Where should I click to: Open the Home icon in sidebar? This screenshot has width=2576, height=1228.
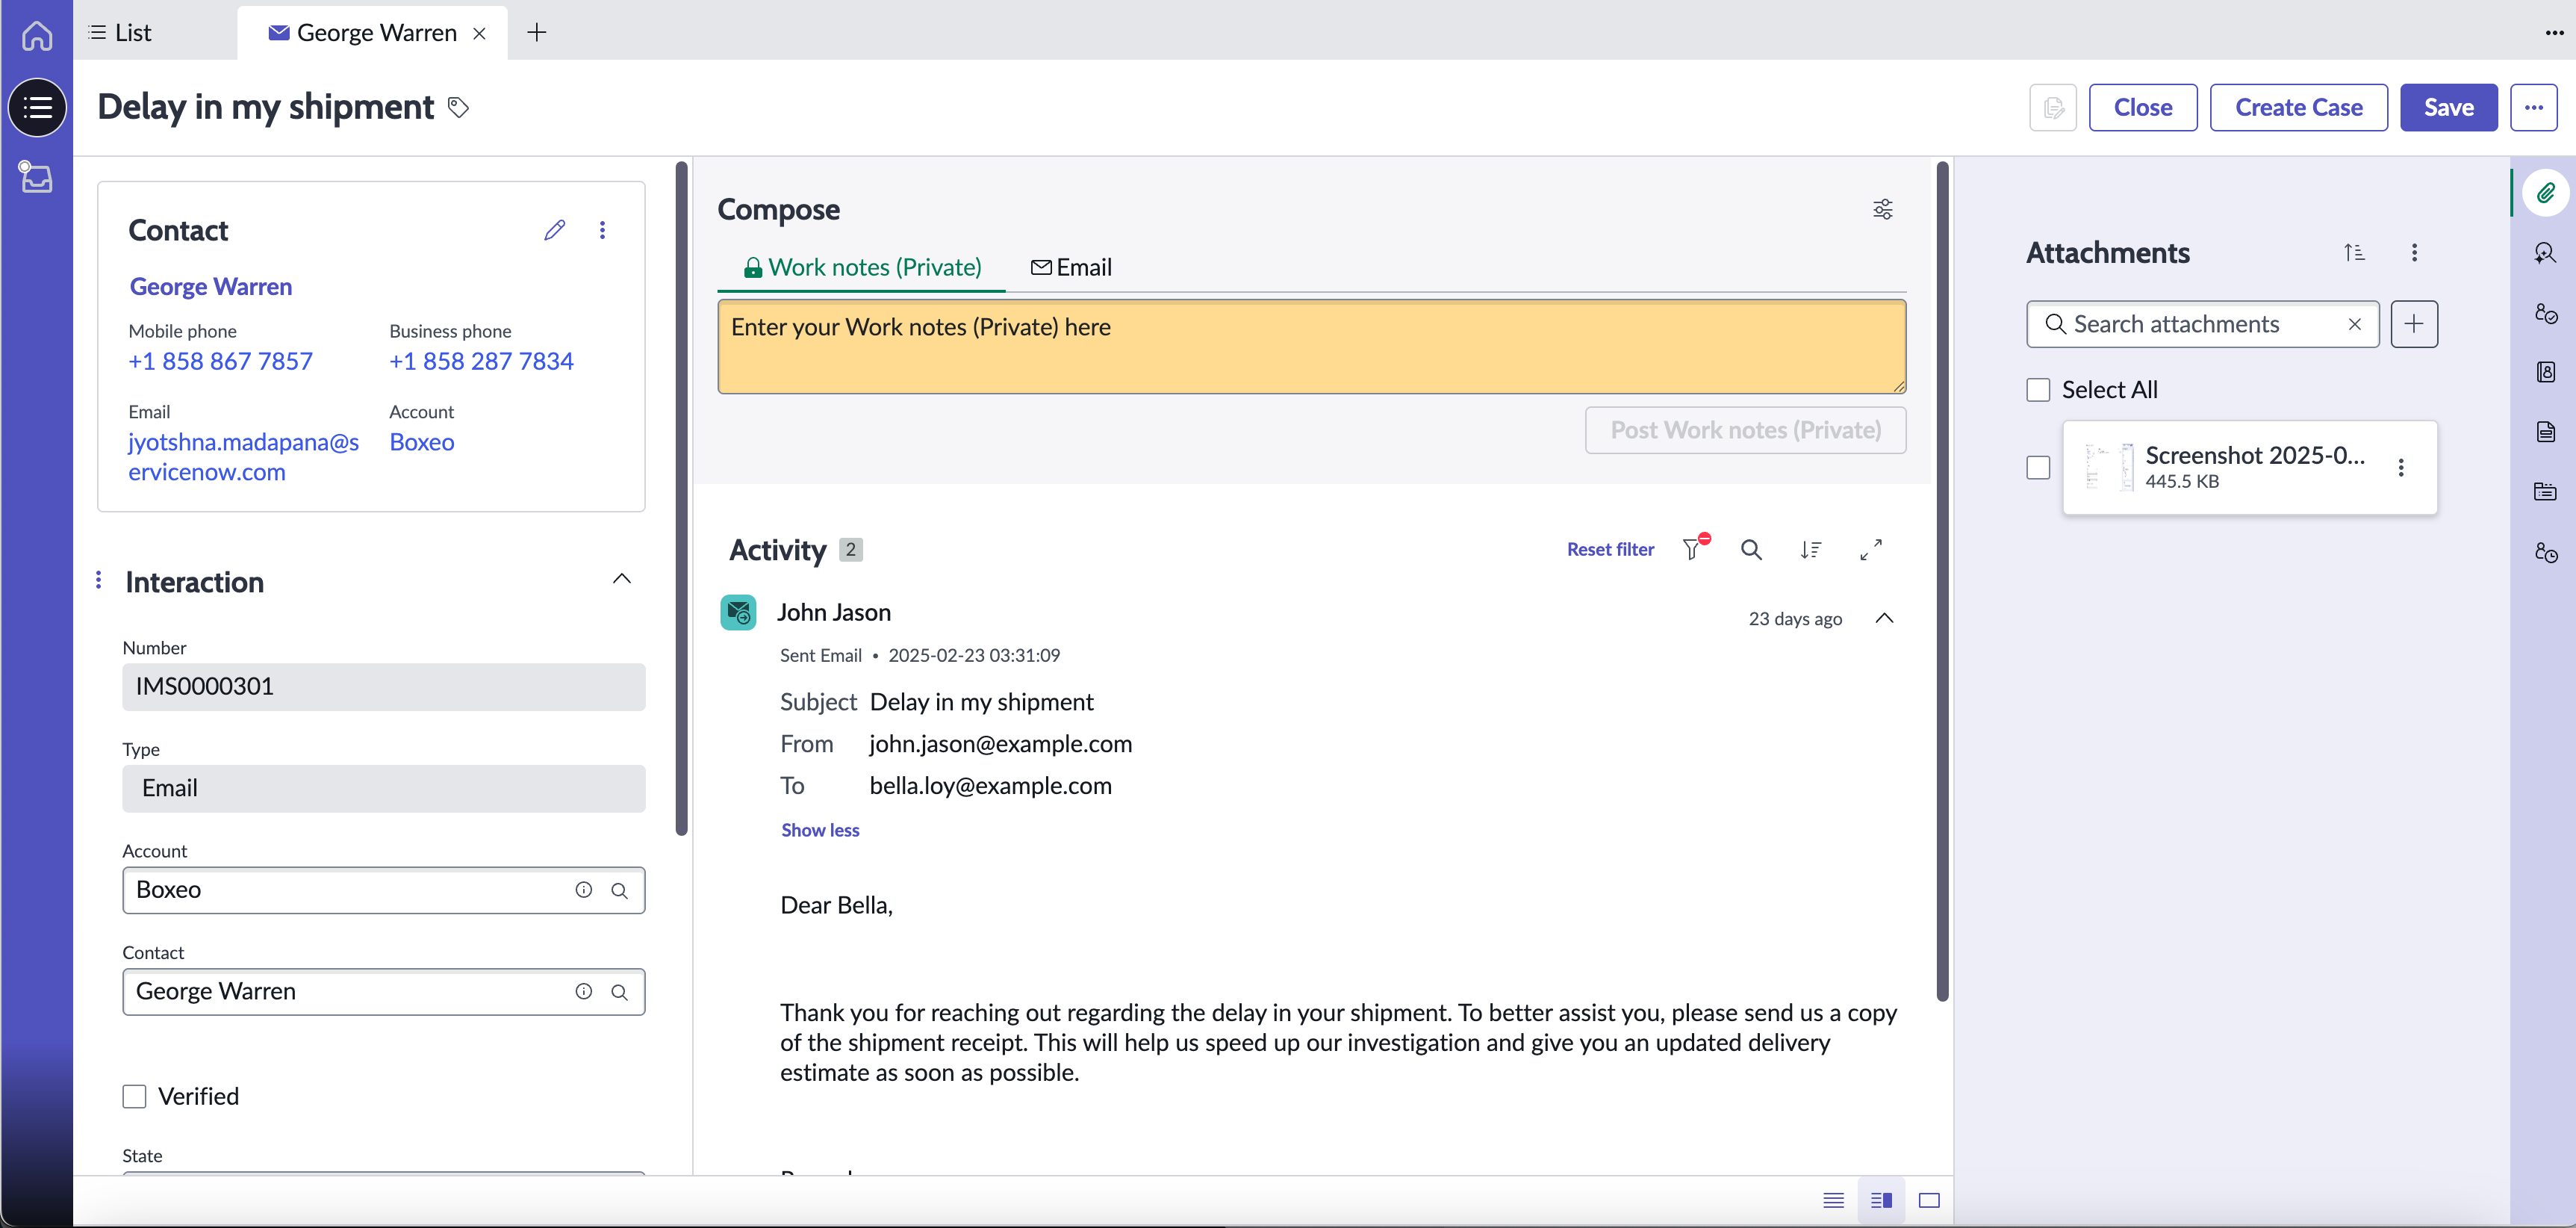tap(37, 35)
